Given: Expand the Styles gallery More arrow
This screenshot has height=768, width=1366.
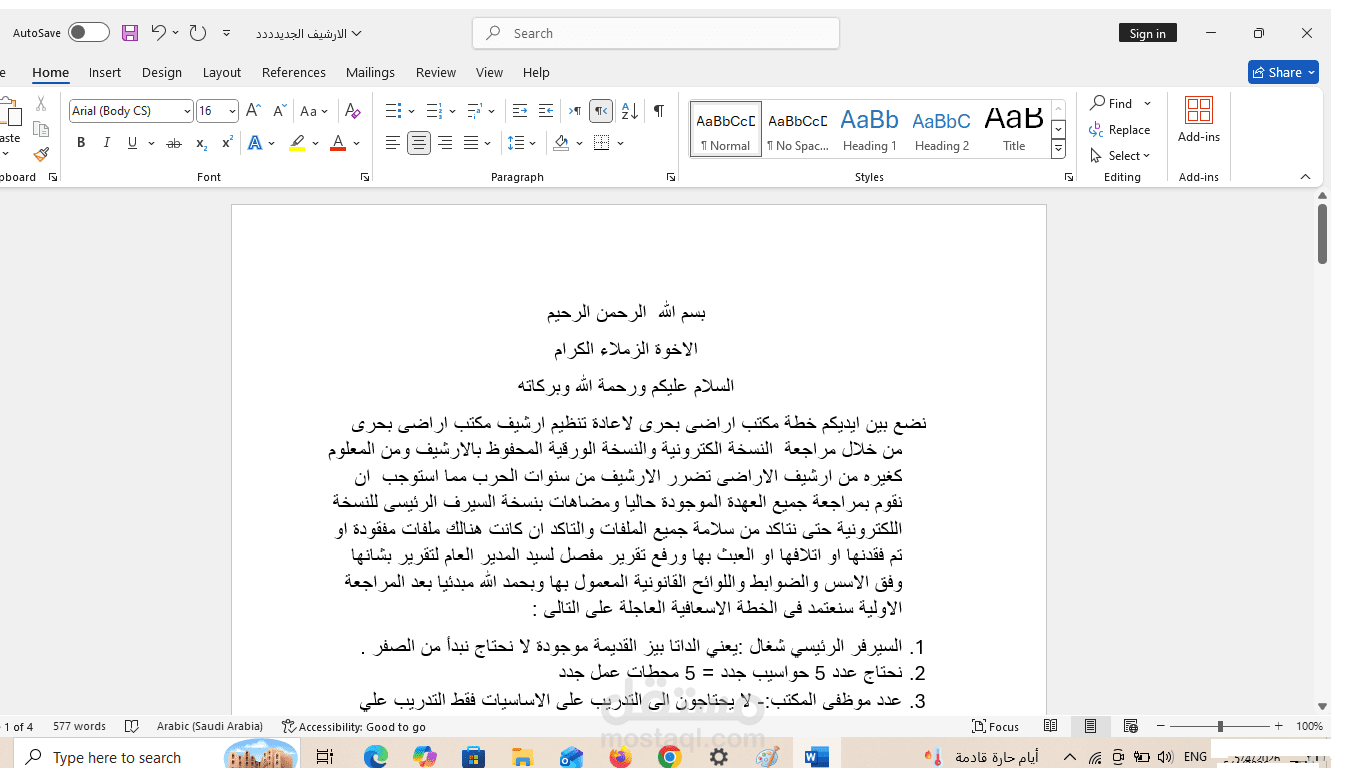Looking at the screenshot, I should (x=1058, y=150).
